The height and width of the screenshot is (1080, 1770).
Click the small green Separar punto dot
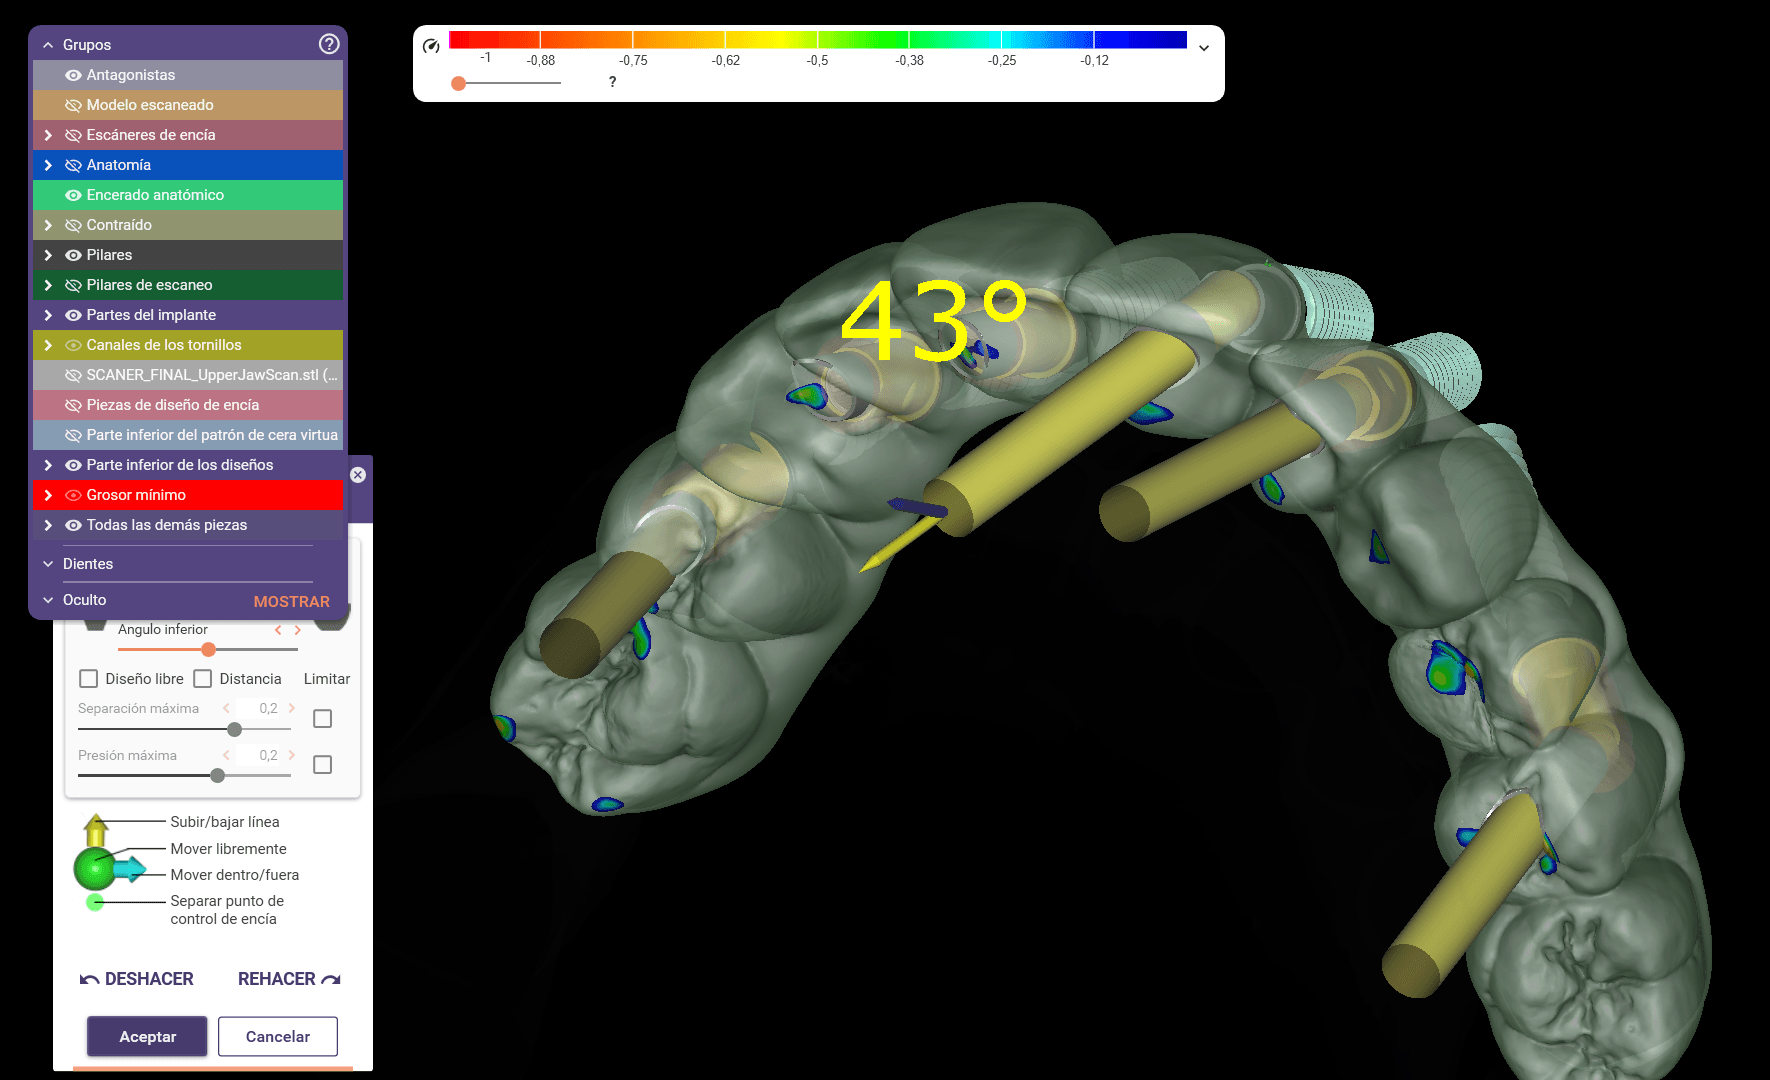tap(95, 902)
